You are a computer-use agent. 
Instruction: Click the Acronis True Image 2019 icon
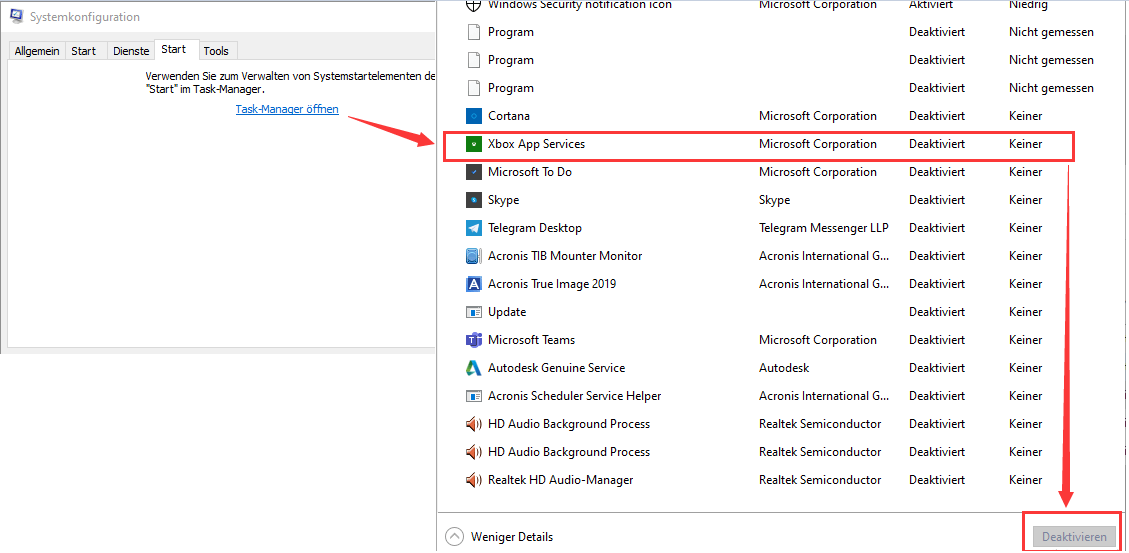[473, 284]
